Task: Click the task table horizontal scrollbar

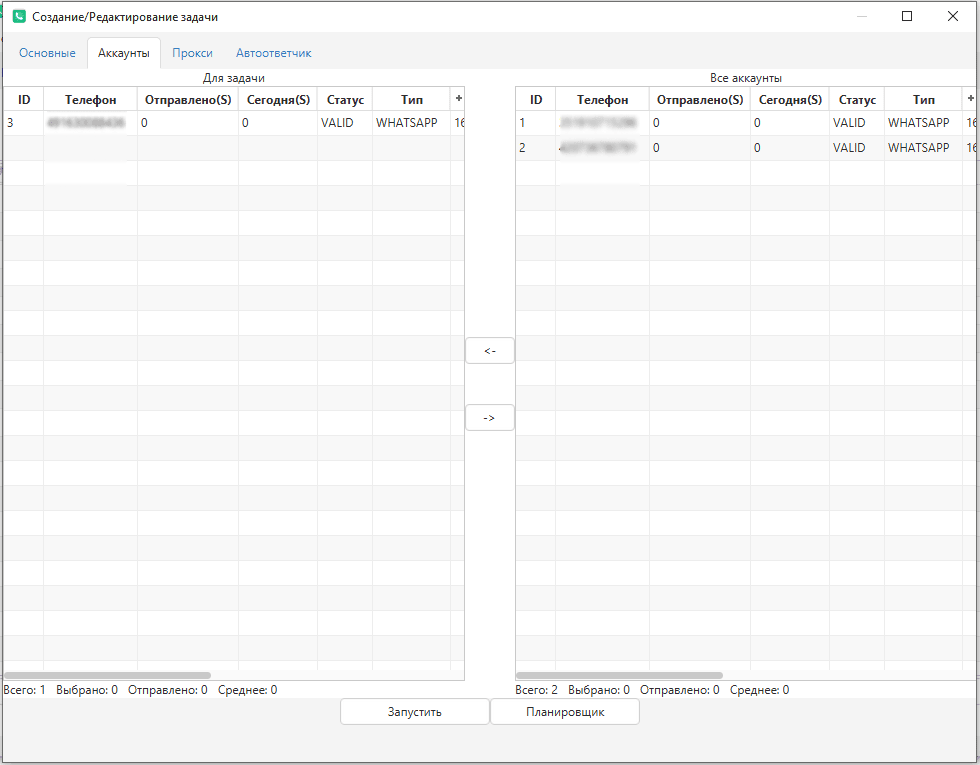Action: [108, 676]
